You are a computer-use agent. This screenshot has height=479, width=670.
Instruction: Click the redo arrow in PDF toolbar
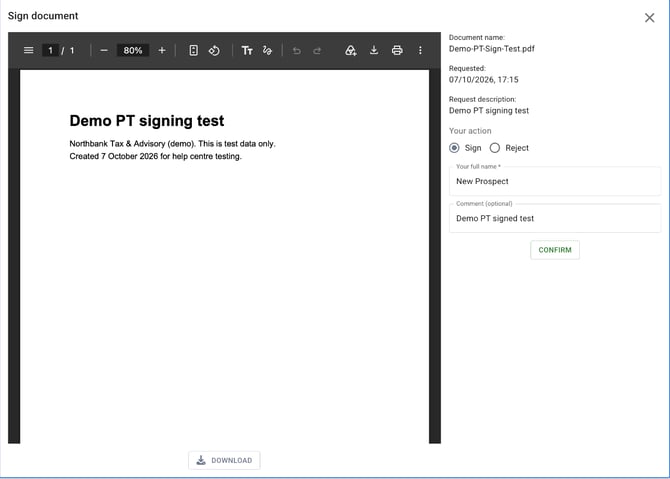[317, 51]
